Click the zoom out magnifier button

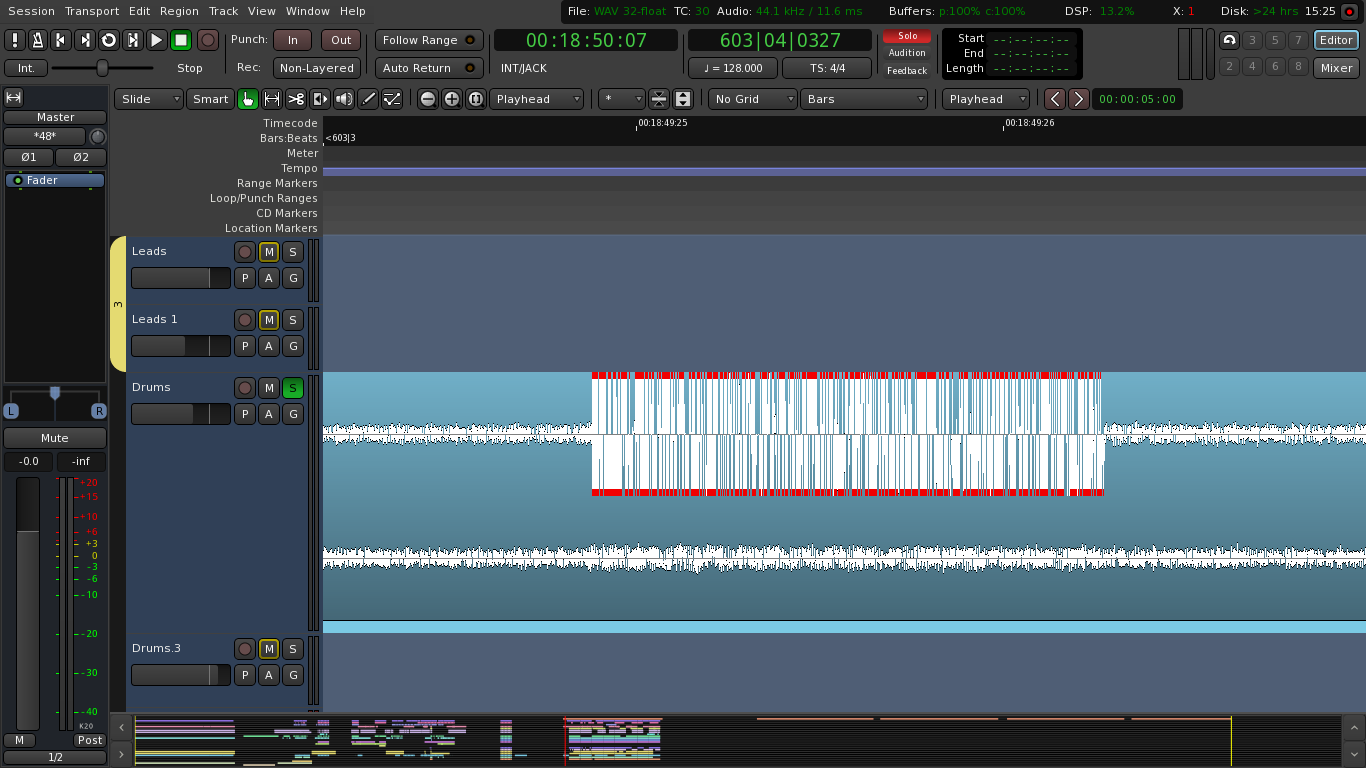tap(428, 99)
